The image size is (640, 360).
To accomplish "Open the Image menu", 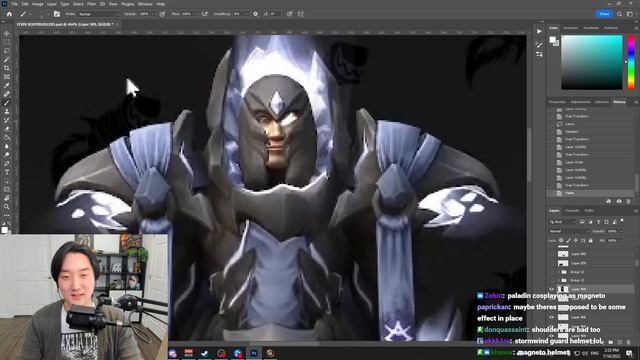I will point(38,4).
